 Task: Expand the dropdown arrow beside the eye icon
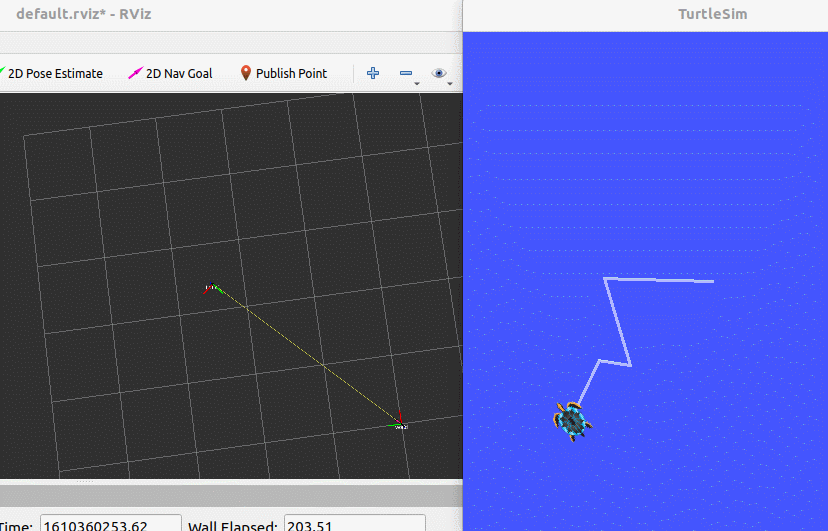[x=450, y=84]
